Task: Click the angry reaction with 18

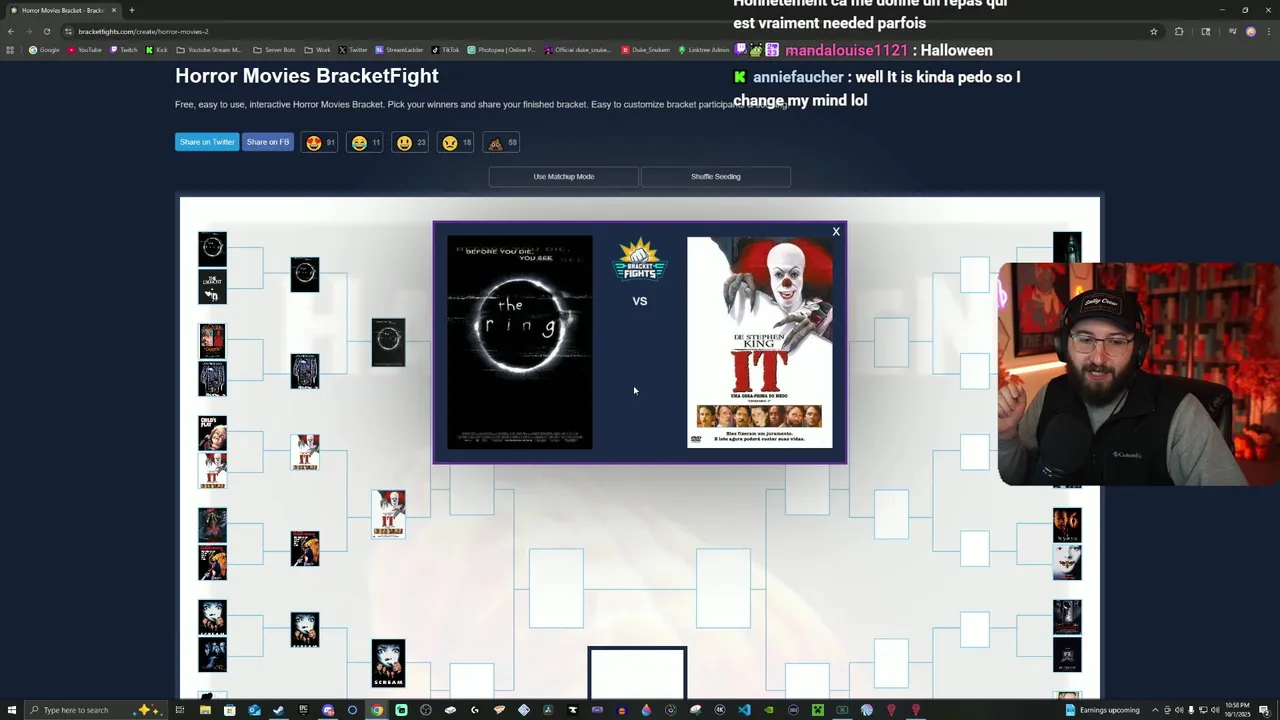Action: point(456,143)
